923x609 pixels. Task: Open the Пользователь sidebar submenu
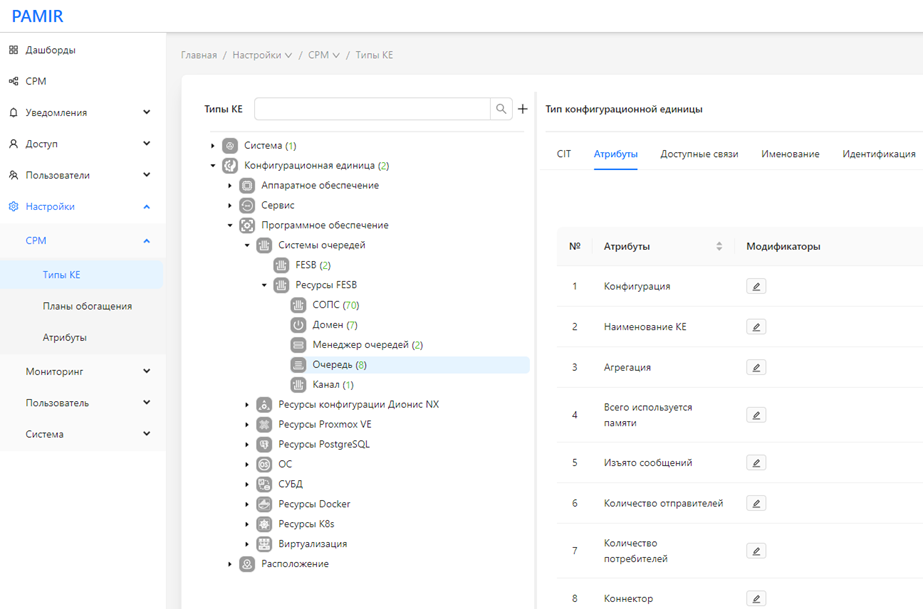click(82, 403)
